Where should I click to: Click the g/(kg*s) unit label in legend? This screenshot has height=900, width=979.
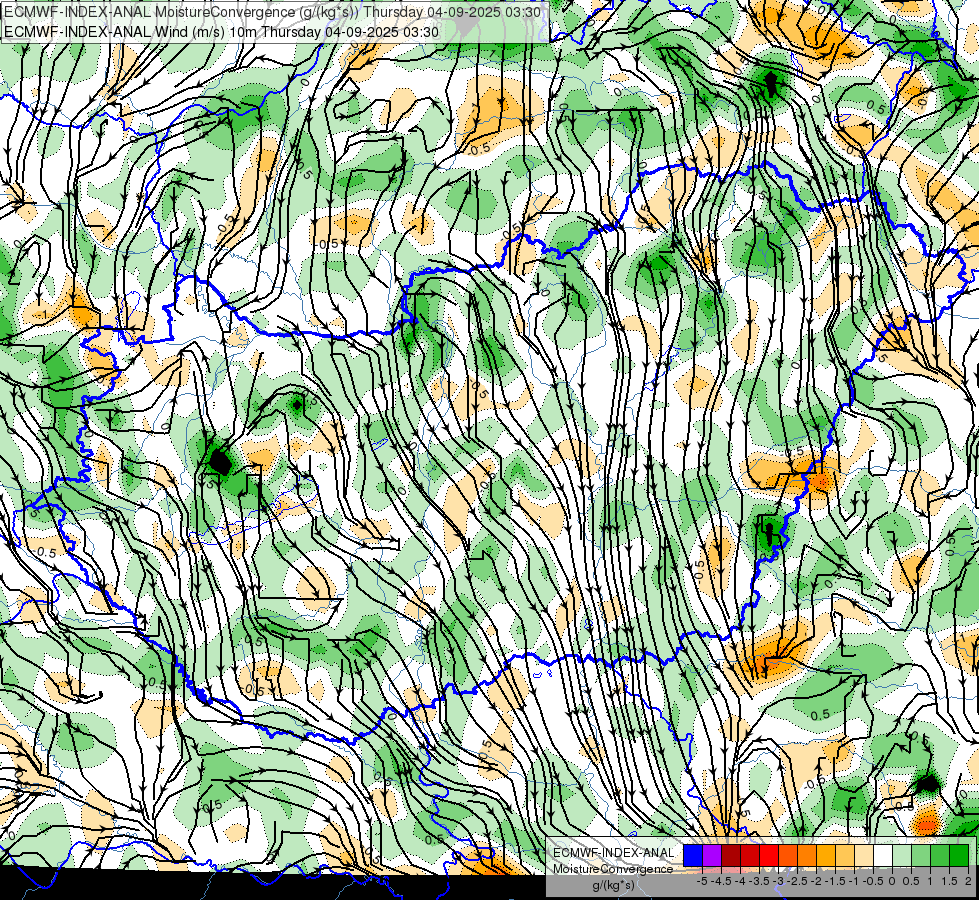614,886
